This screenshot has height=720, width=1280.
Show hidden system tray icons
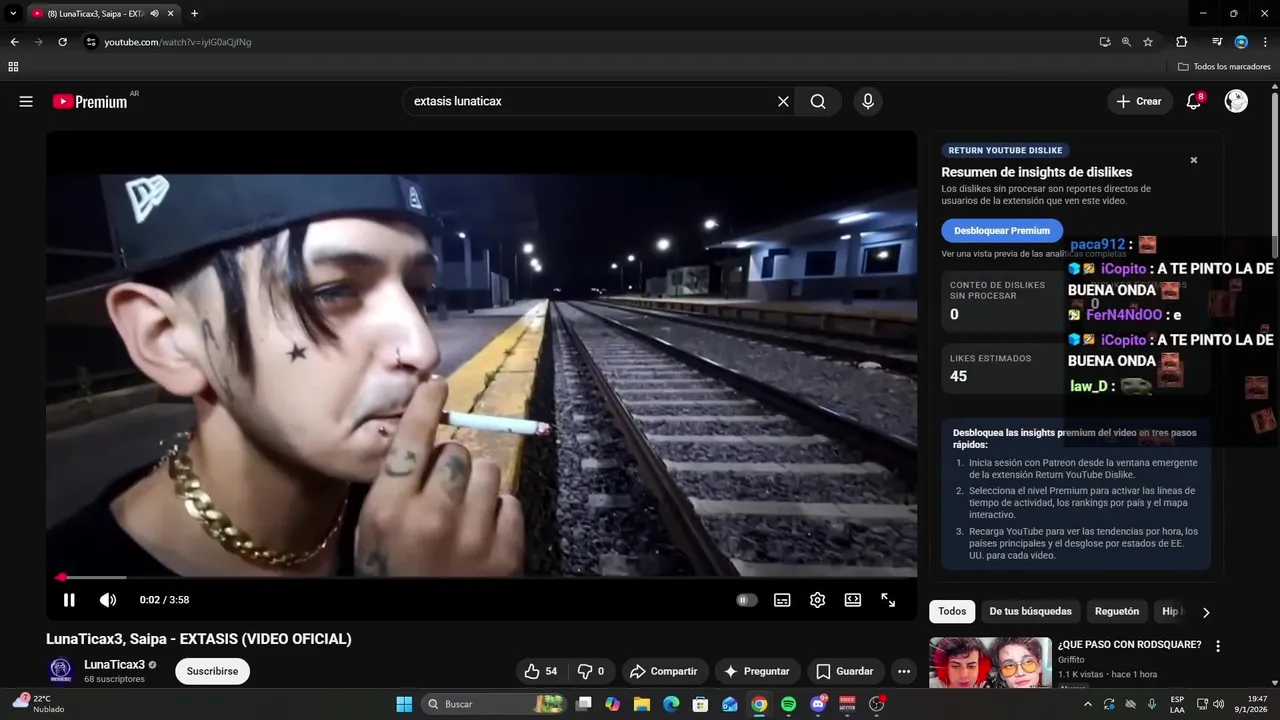(x=1088, y=704)
